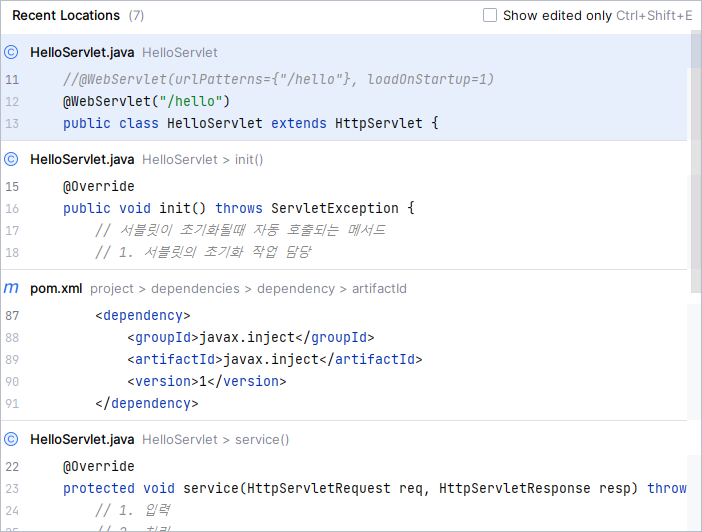Screen dimensions: 702x532
Task: Click line 87 opening dependency tag
Action: coord(143,315)
